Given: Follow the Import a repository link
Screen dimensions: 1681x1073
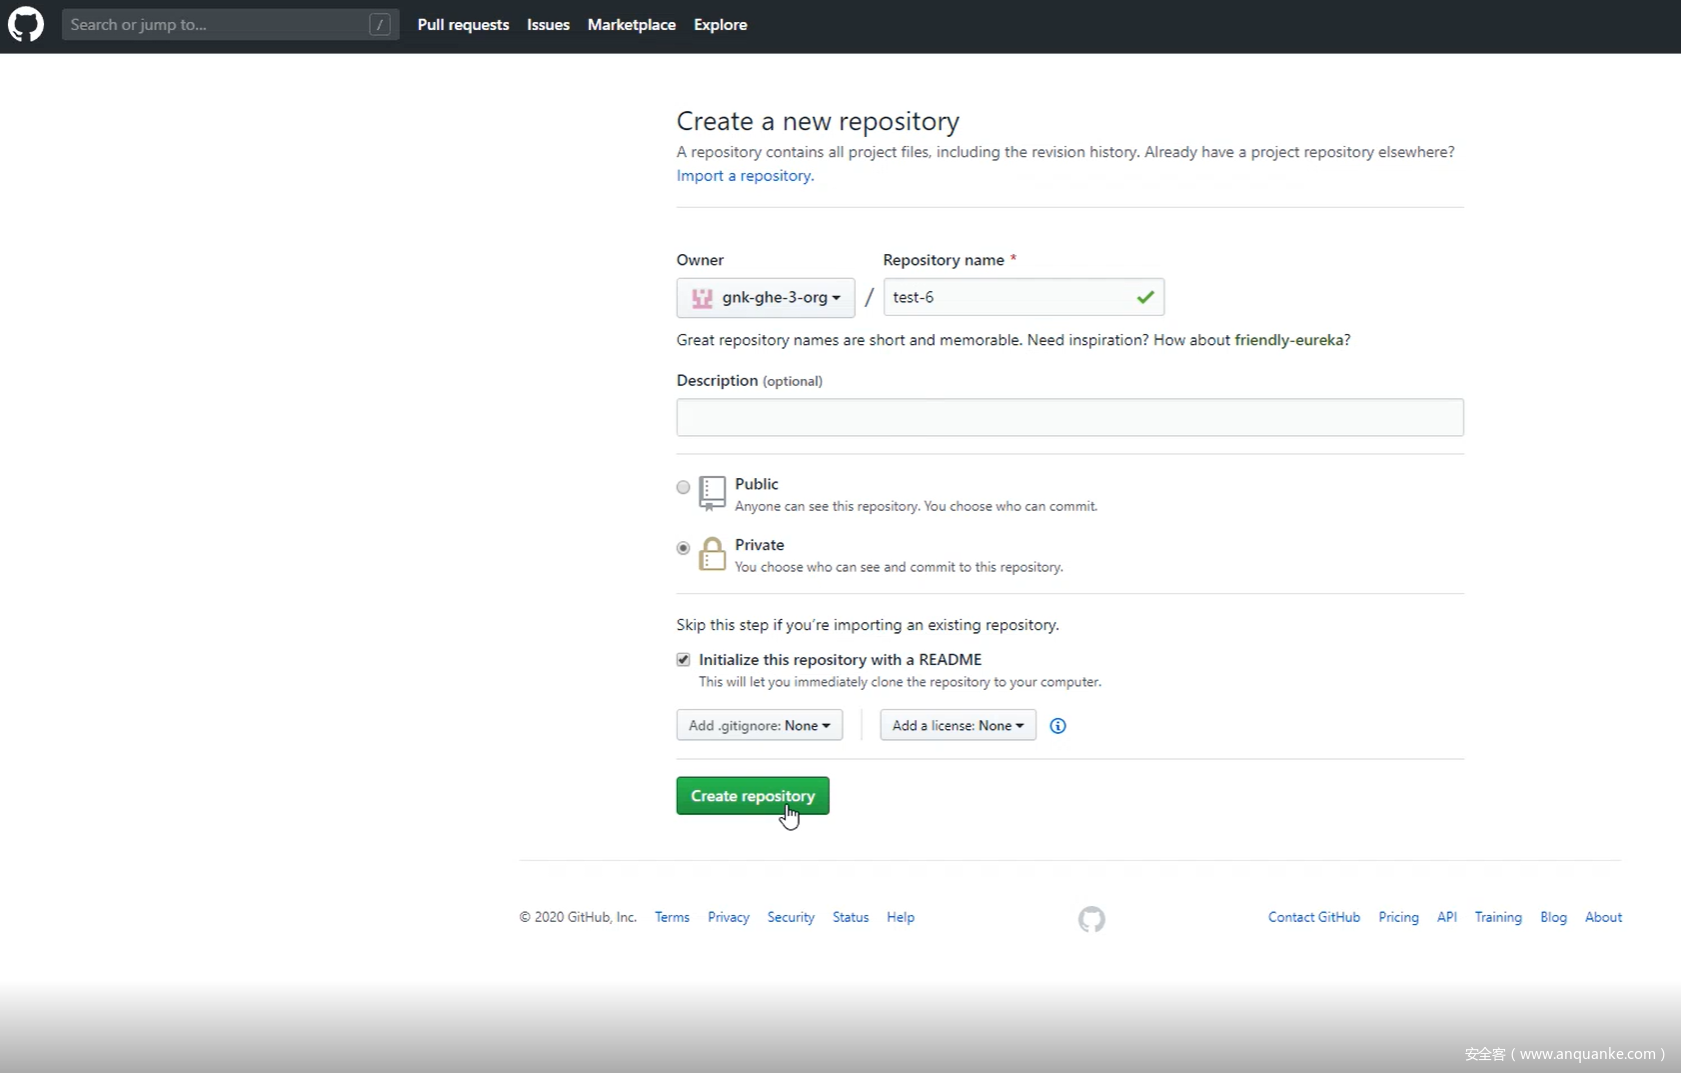Looking at the screenshot, I should tap(745, 176).
